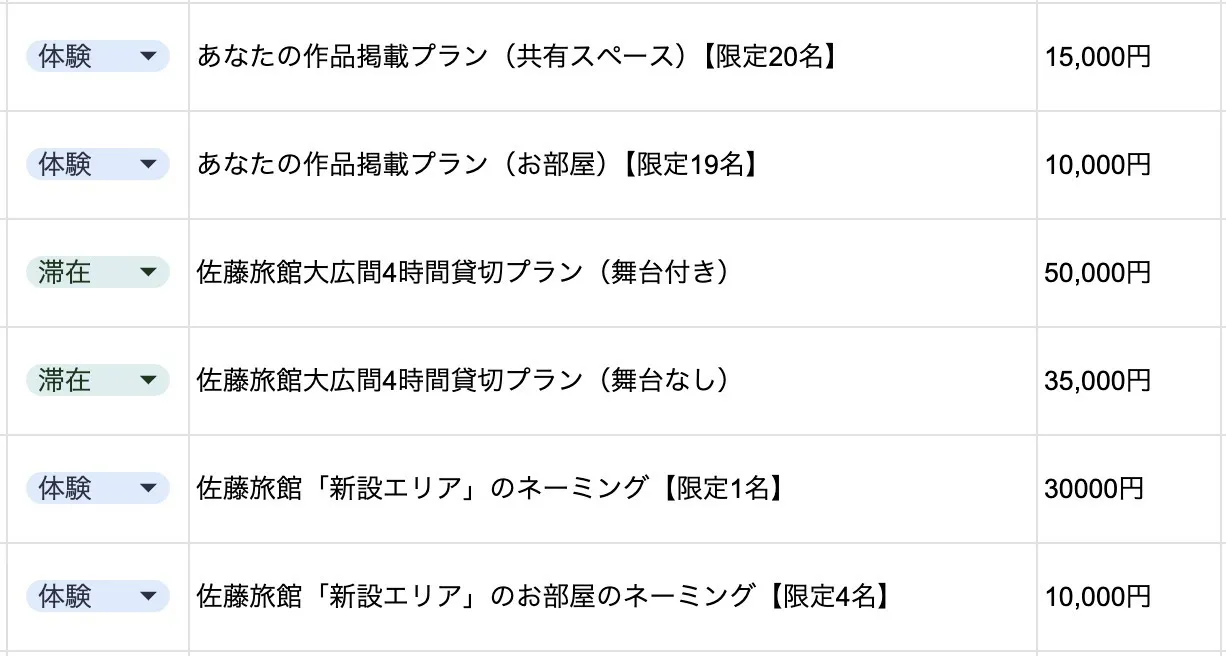Click the 滞在 chip label in 舞台付き row
The image size is (1226, 656).
(x=65, y=272)
